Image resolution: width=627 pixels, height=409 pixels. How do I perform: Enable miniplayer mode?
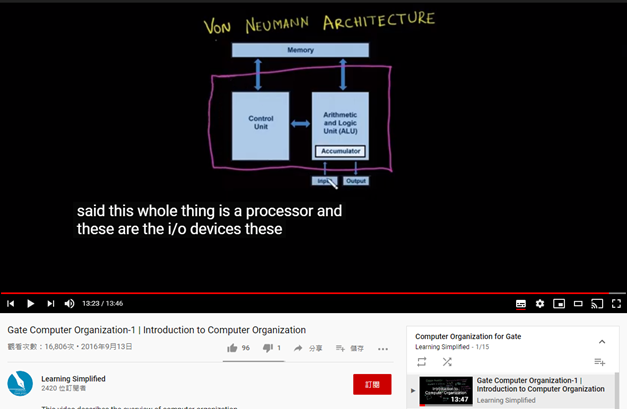(559, 304)
